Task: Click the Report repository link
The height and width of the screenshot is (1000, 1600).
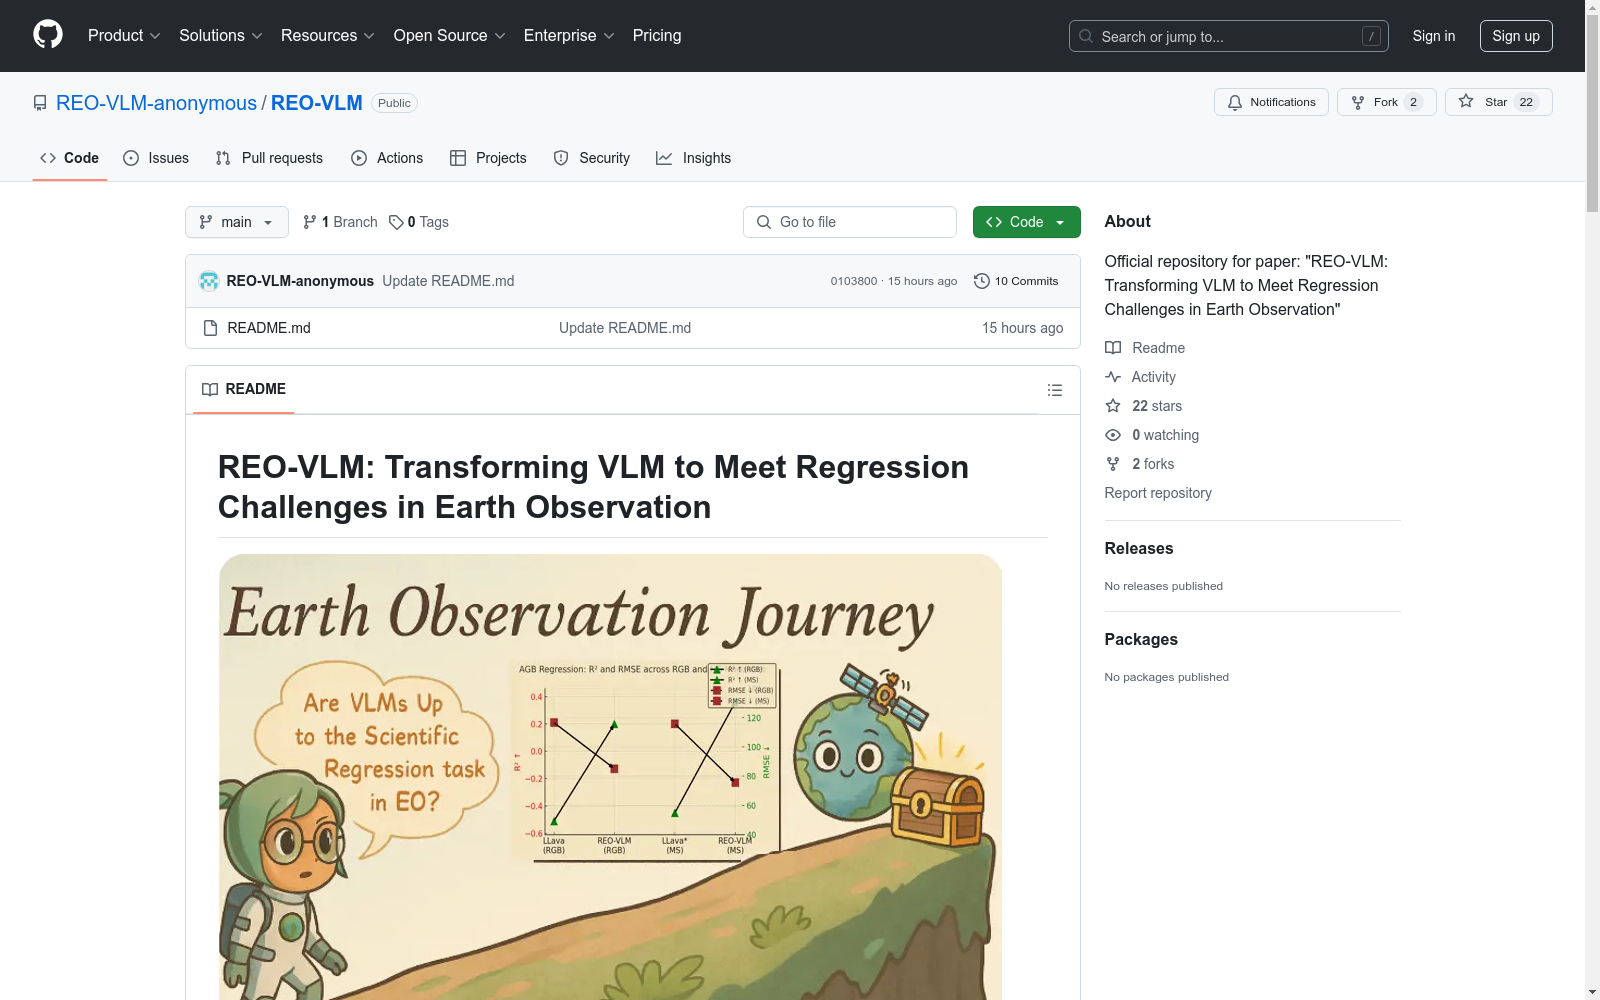Action: (1158, 493)
